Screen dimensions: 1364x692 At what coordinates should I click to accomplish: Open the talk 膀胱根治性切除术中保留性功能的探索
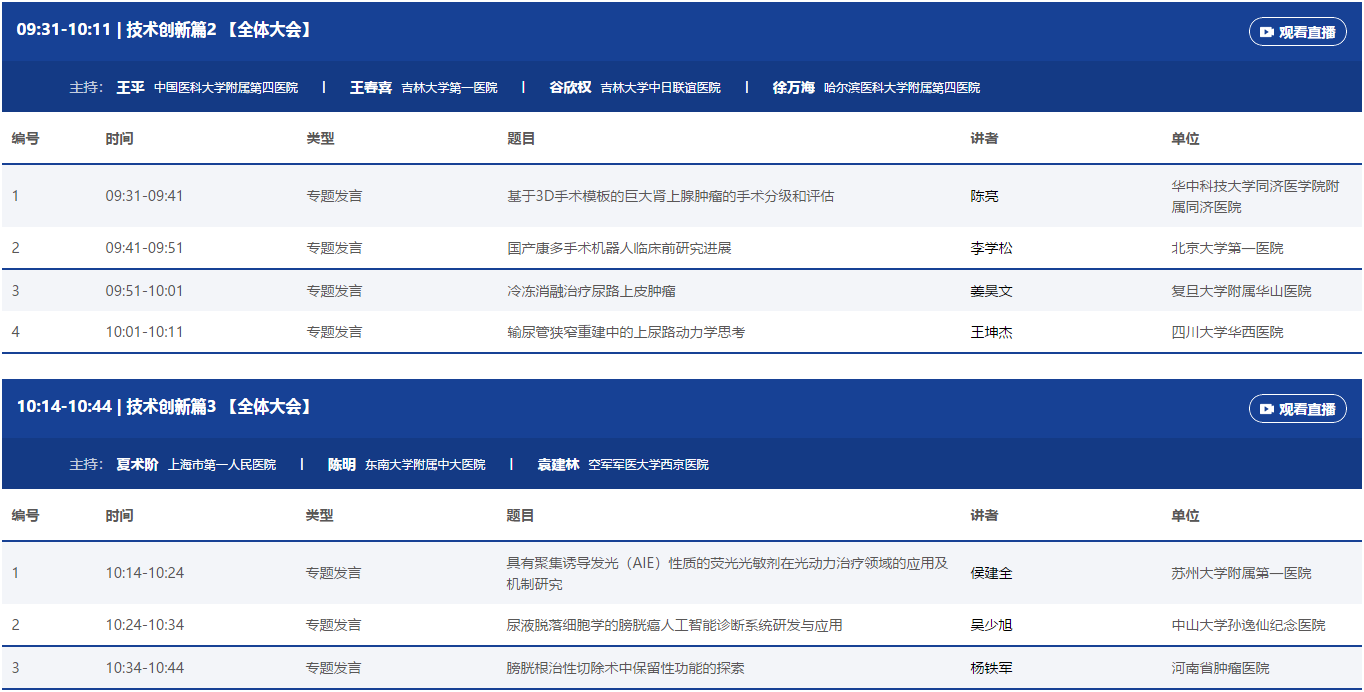pos(625,668)
